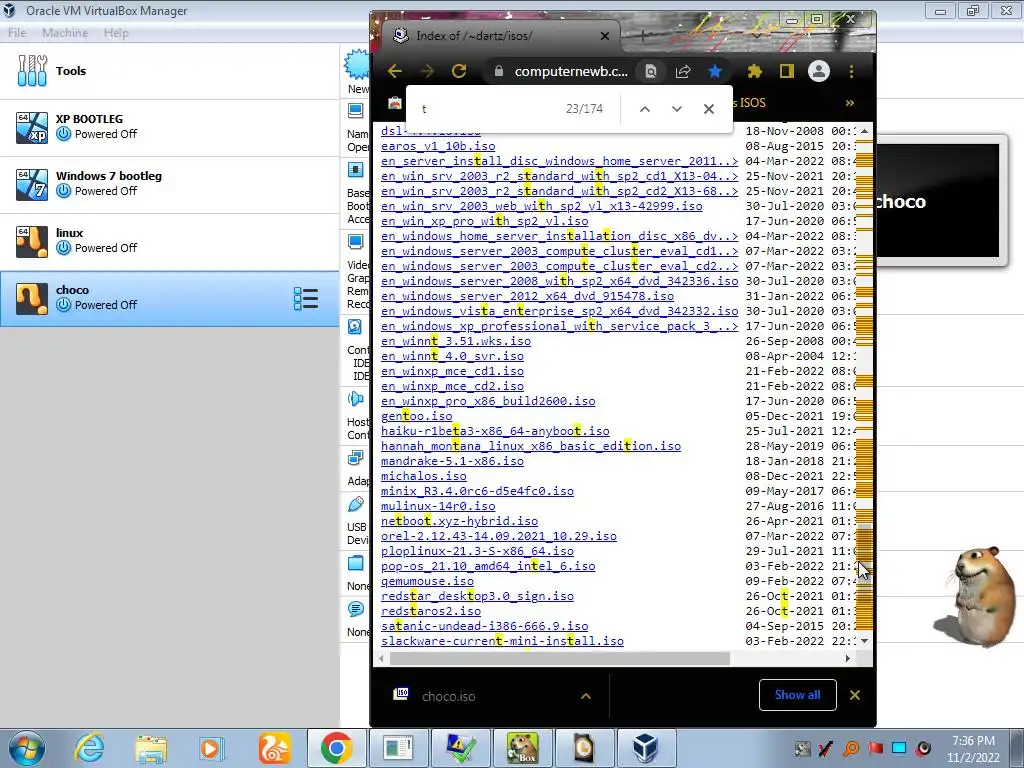Image resolution: width=1024 pixels, height=768 pixels.
Task: Open choco VM tools list menu icon
Action: tap(306, 298)
